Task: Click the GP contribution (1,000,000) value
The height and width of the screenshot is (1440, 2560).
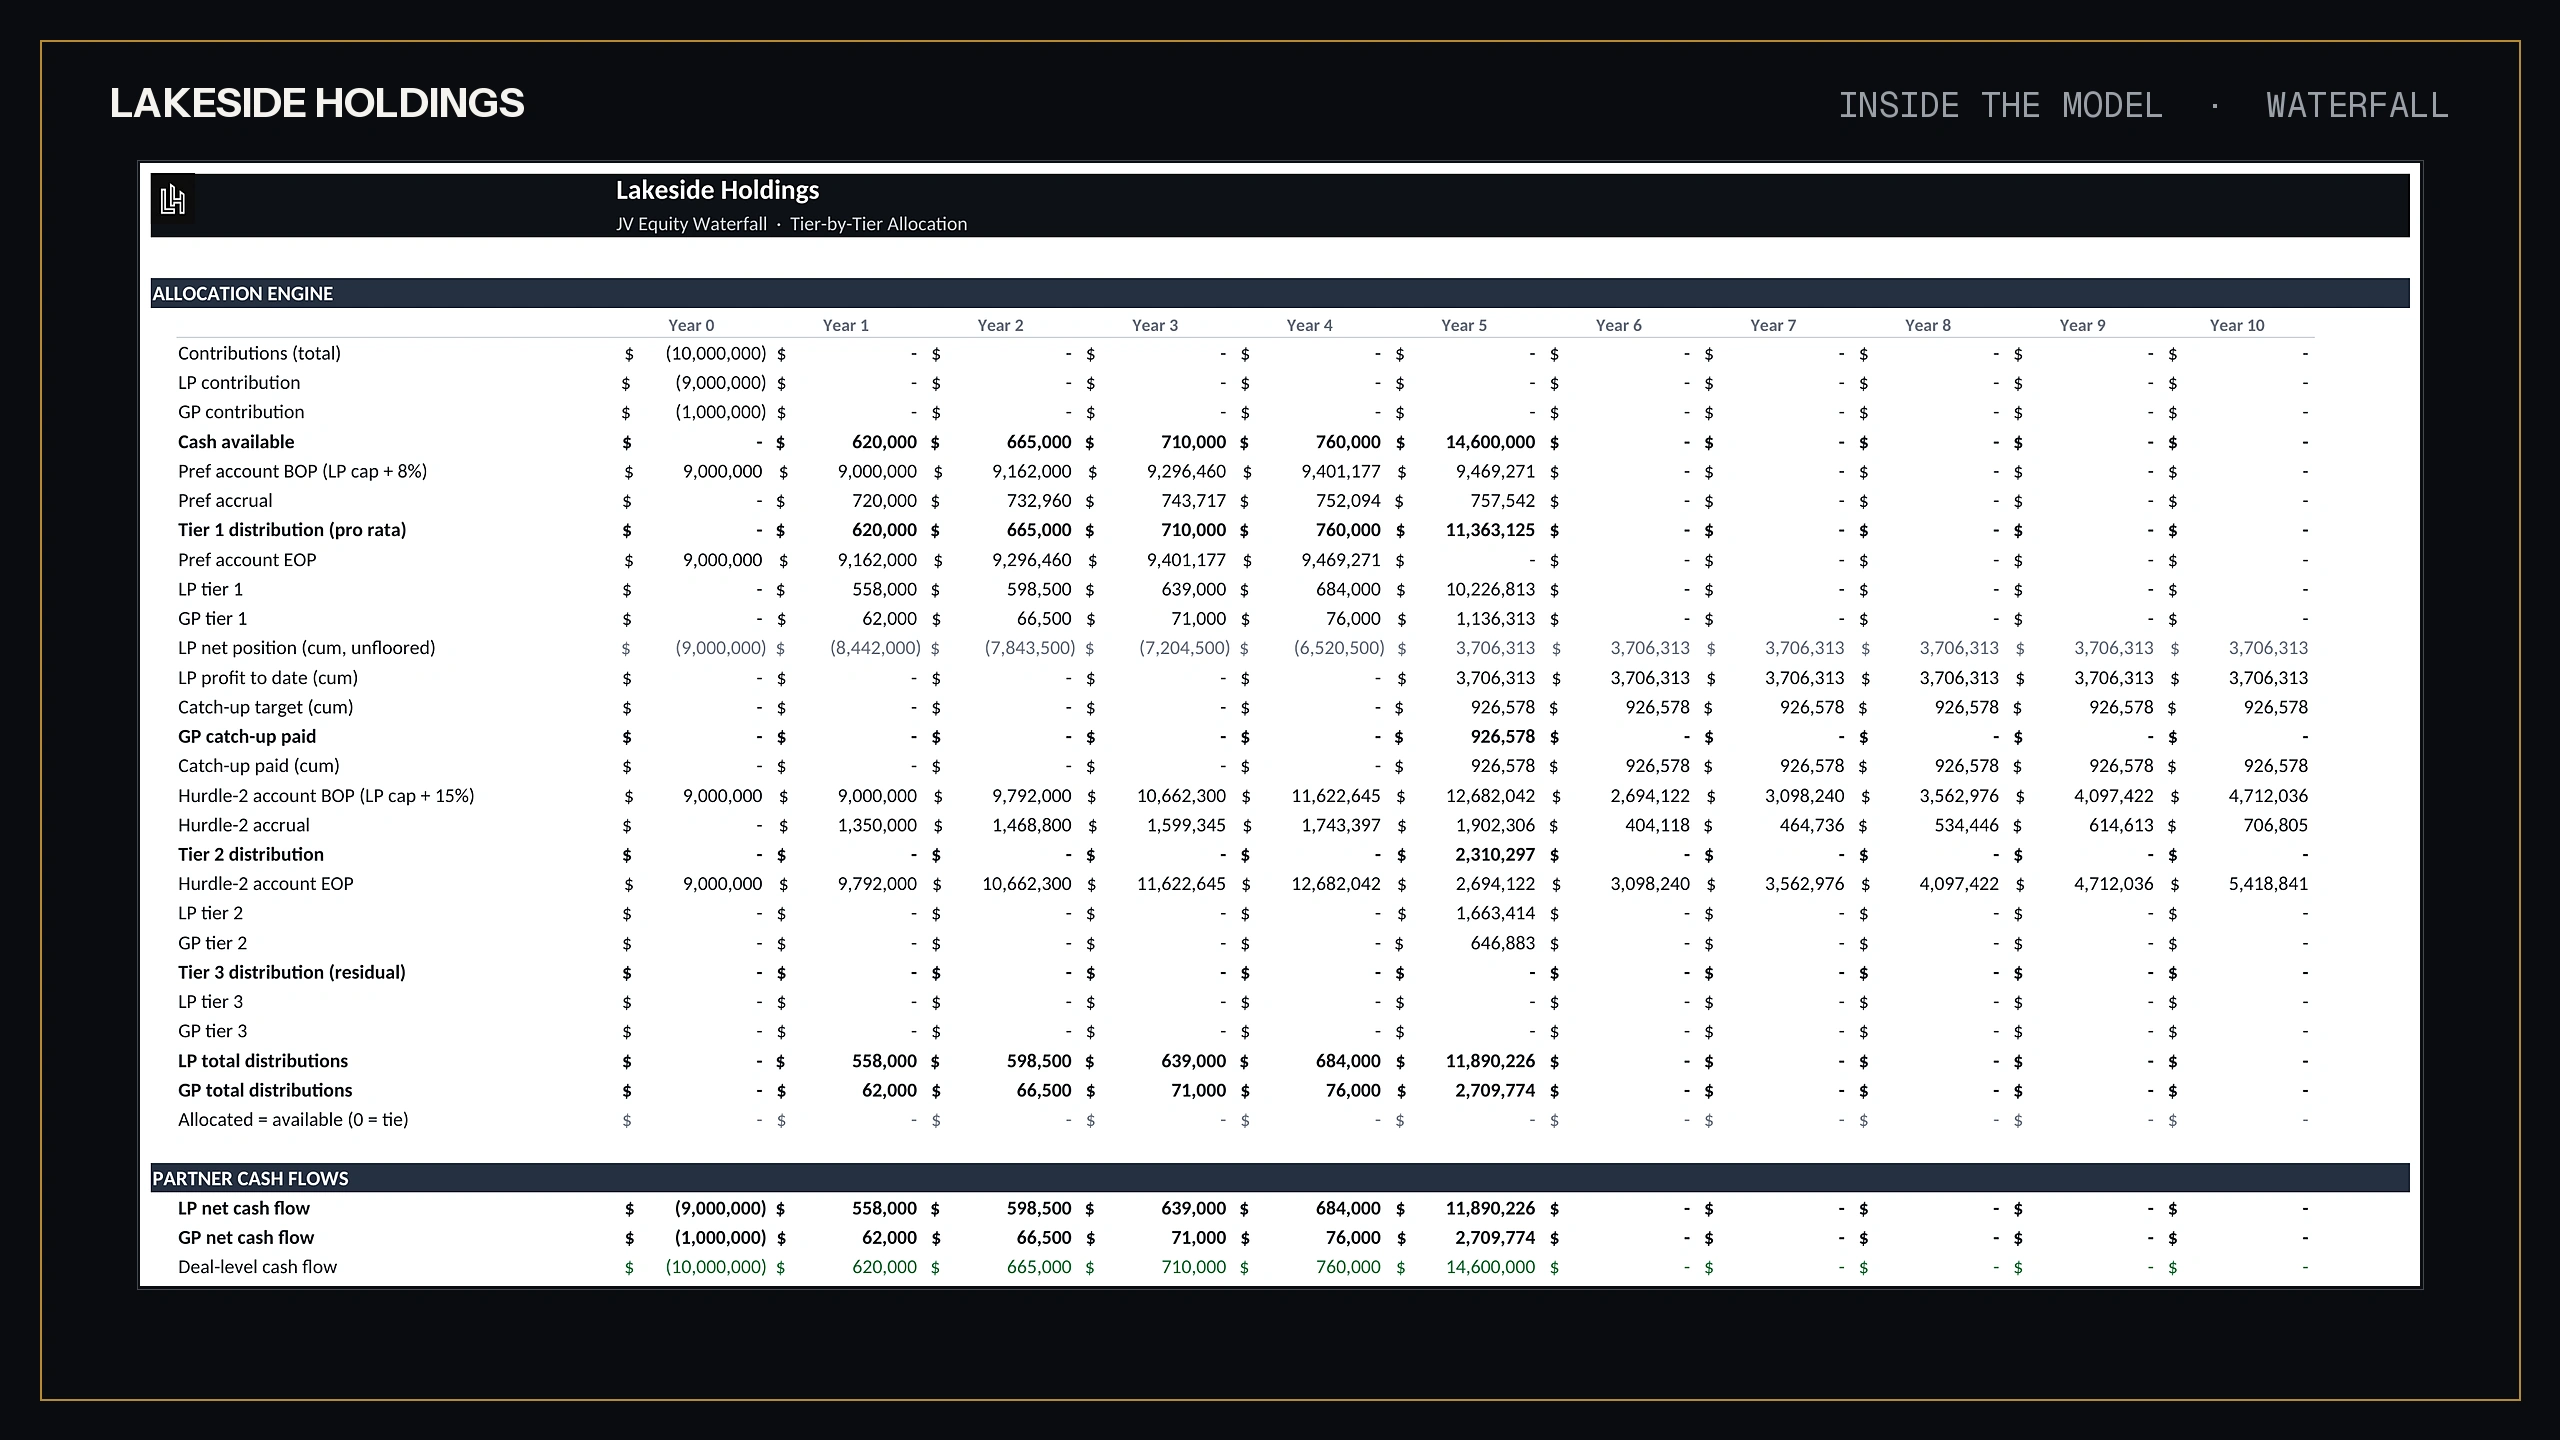Action: point(721,412)
